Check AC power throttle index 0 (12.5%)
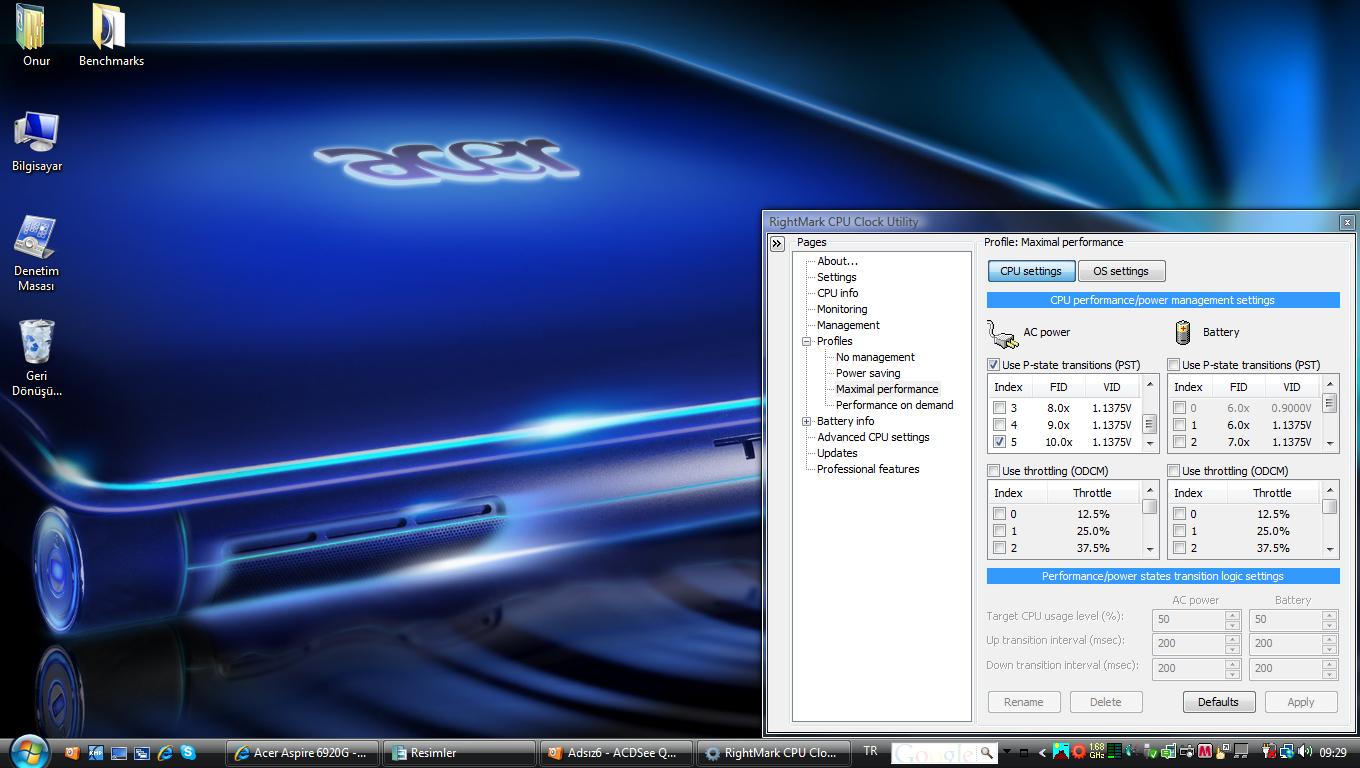The width and height of the screenshot is (1360, 768). (x=999, y=514)
